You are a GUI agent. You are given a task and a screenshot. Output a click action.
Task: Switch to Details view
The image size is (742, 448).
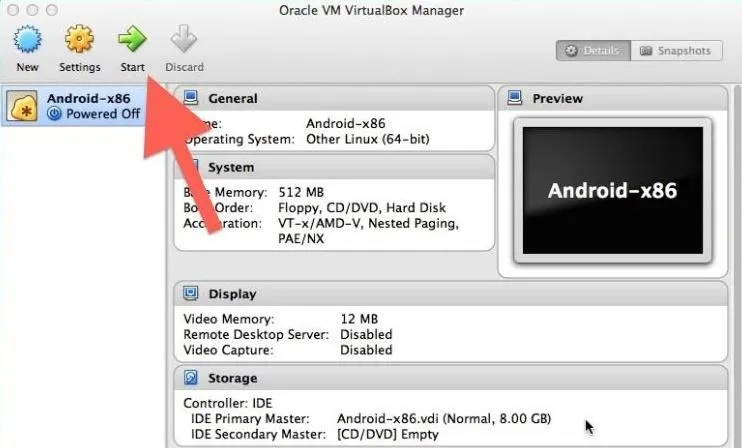click(x=593, y=51)
